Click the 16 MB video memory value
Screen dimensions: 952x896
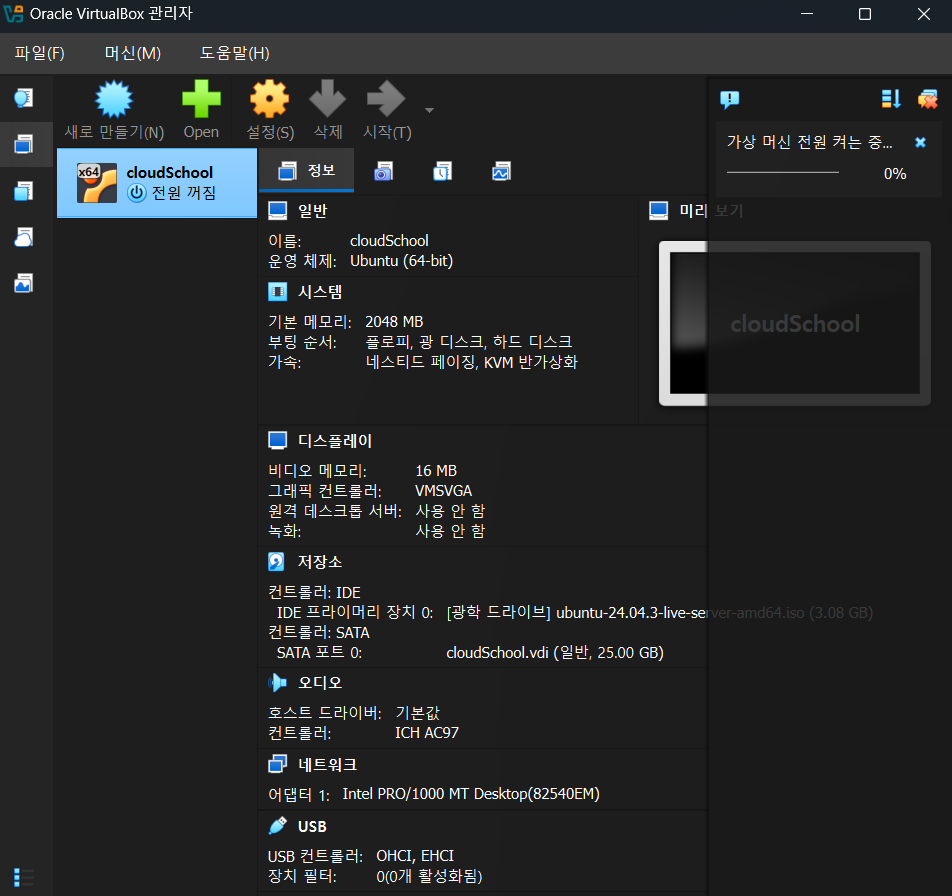point(436,471)
